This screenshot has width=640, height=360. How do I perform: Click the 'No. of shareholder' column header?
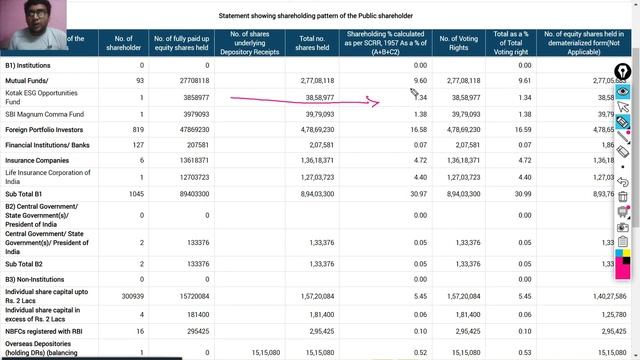[x=123, y=43]
